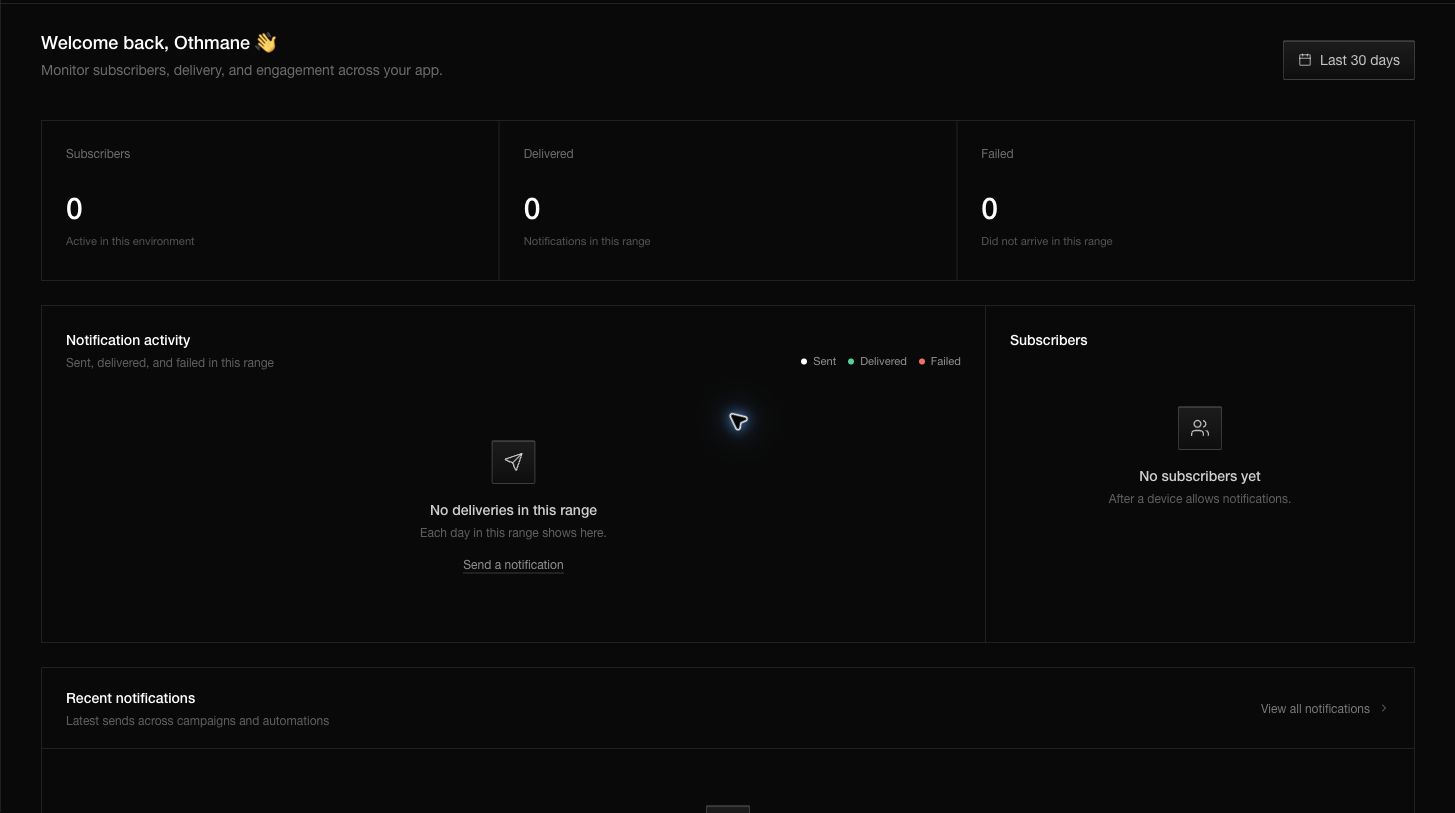The image size is (1455, 813).
Task: Select the Sent legend label
Action: (x=825, y=362)
